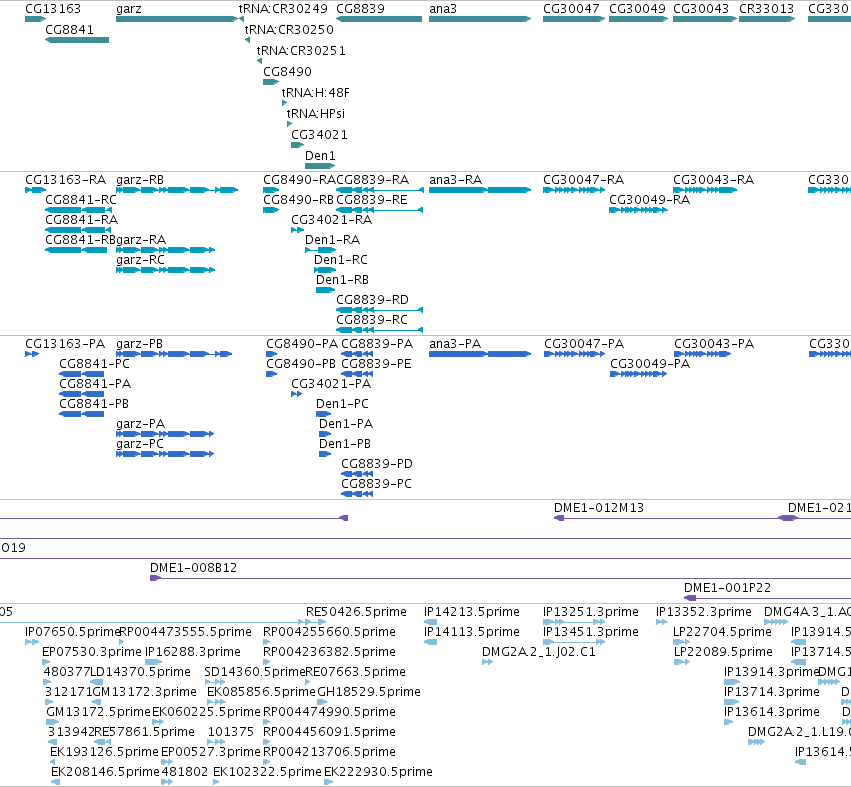Select the 'CG30049' gene label

coord(637,9)
